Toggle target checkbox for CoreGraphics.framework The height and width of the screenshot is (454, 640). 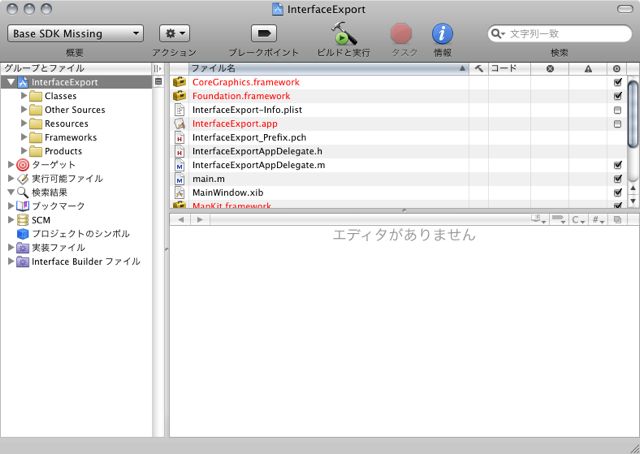[x=618, y=82]
